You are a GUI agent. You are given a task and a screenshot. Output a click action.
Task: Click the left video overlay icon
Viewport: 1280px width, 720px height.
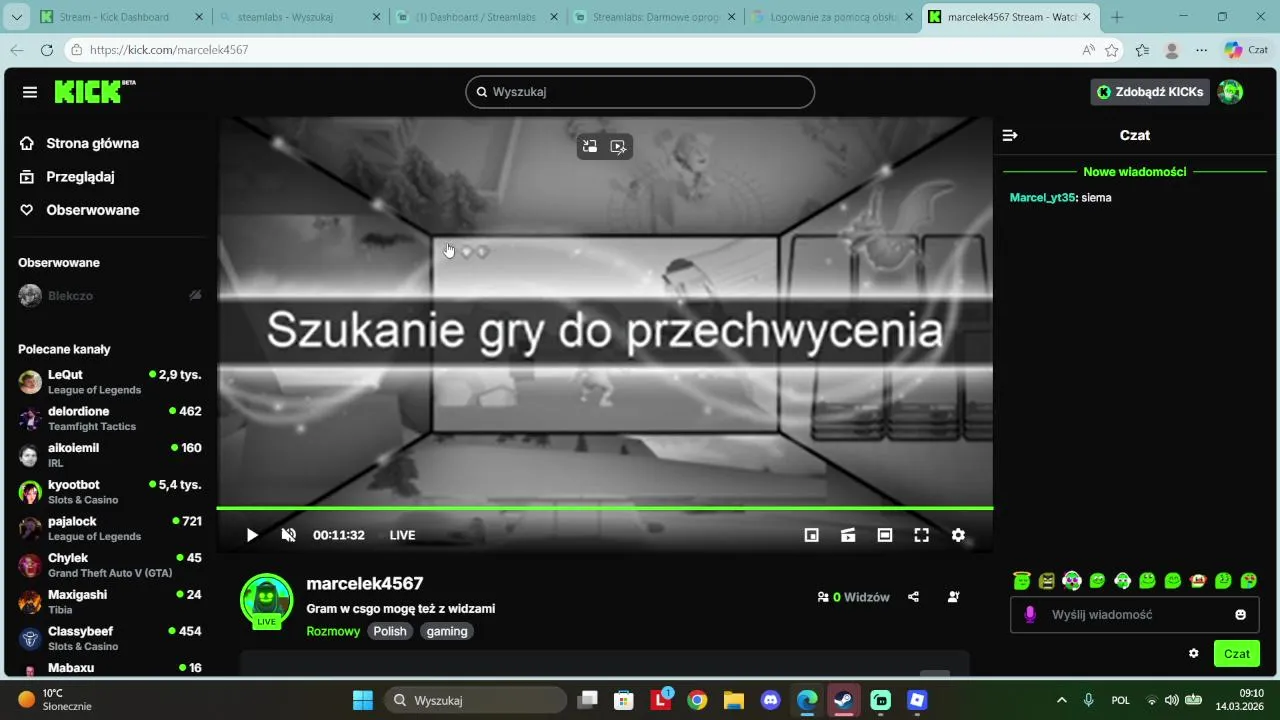(590, 147)
